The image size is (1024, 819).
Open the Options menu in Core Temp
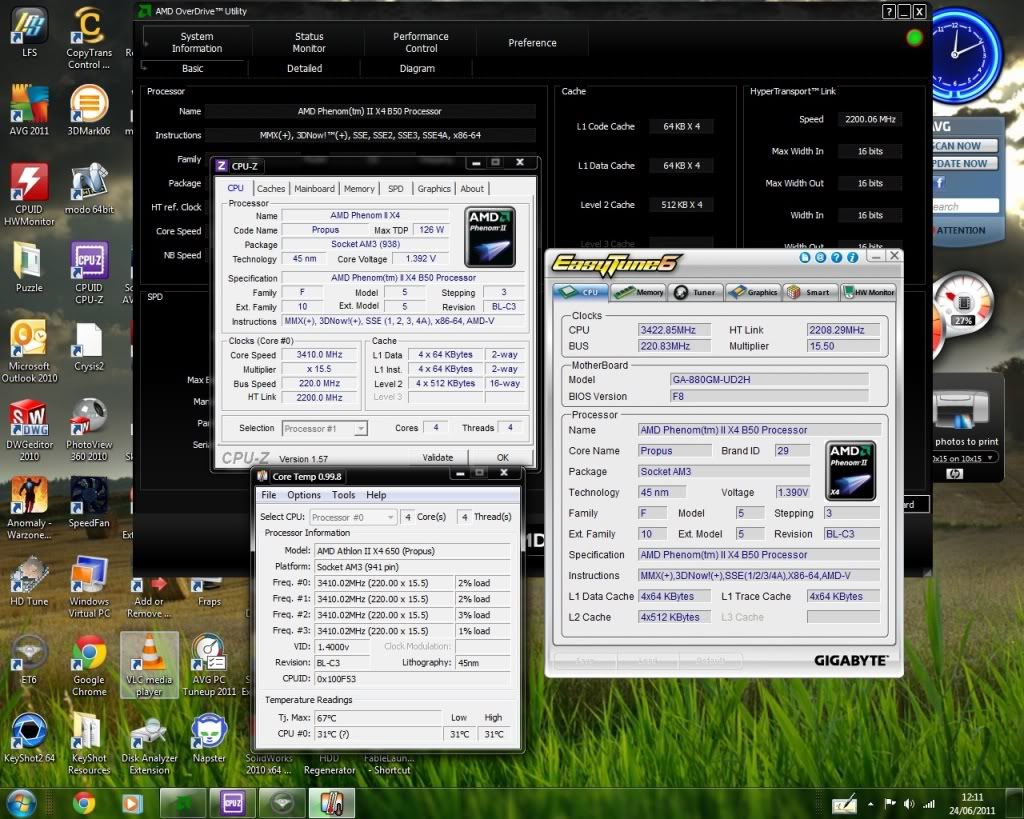(303, 494)
